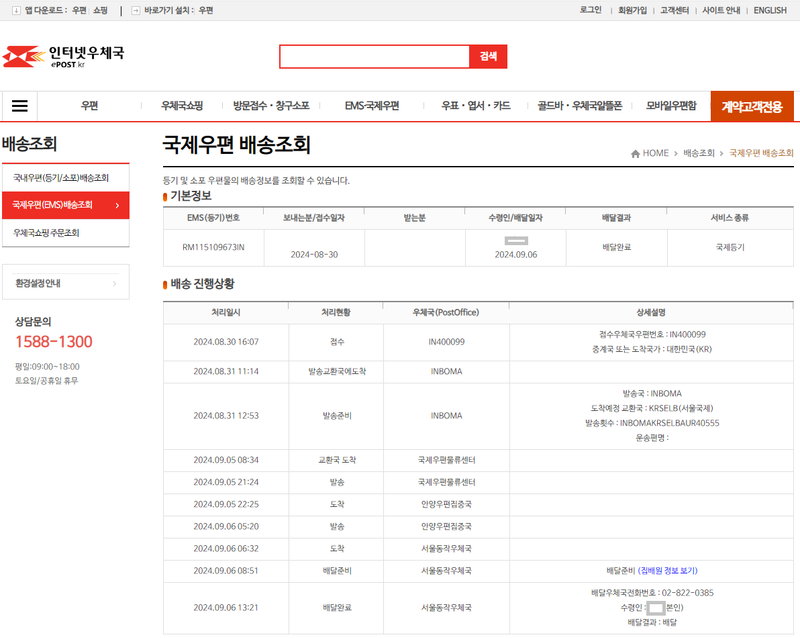
Task: Focus the top search input field
Action: pos(374,56)
